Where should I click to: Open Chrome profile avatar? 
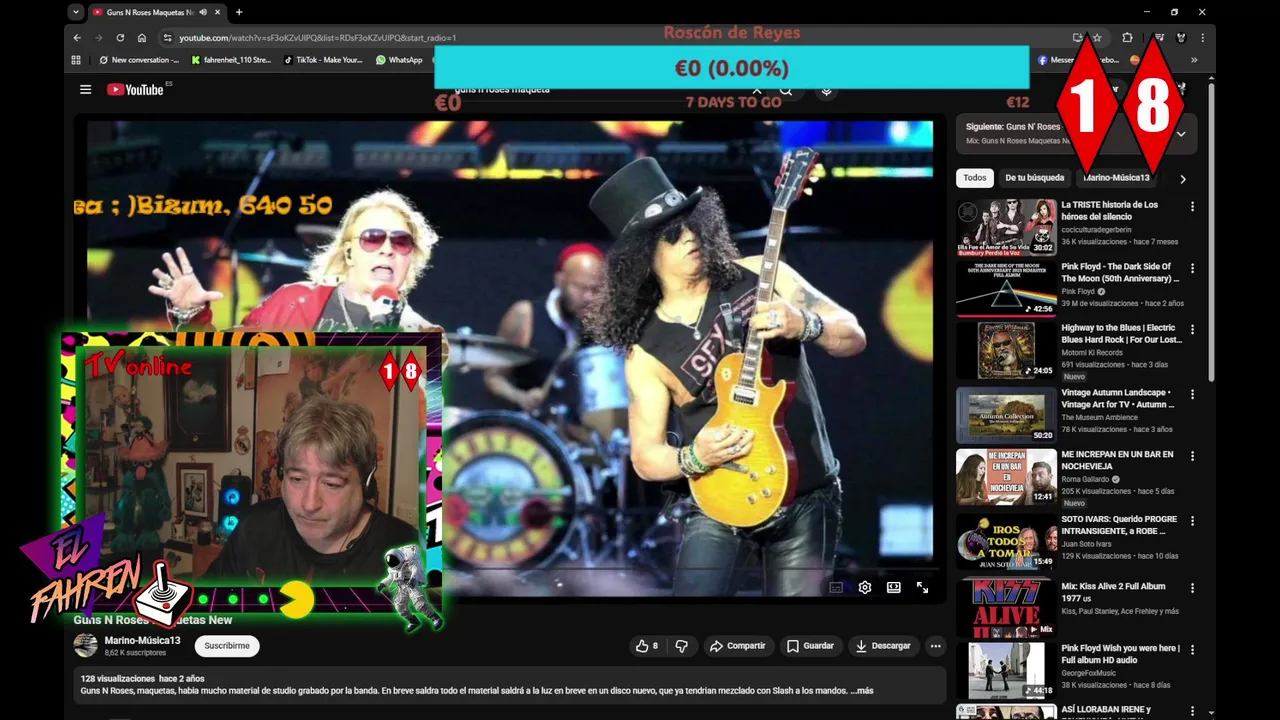pos(1181,38)
